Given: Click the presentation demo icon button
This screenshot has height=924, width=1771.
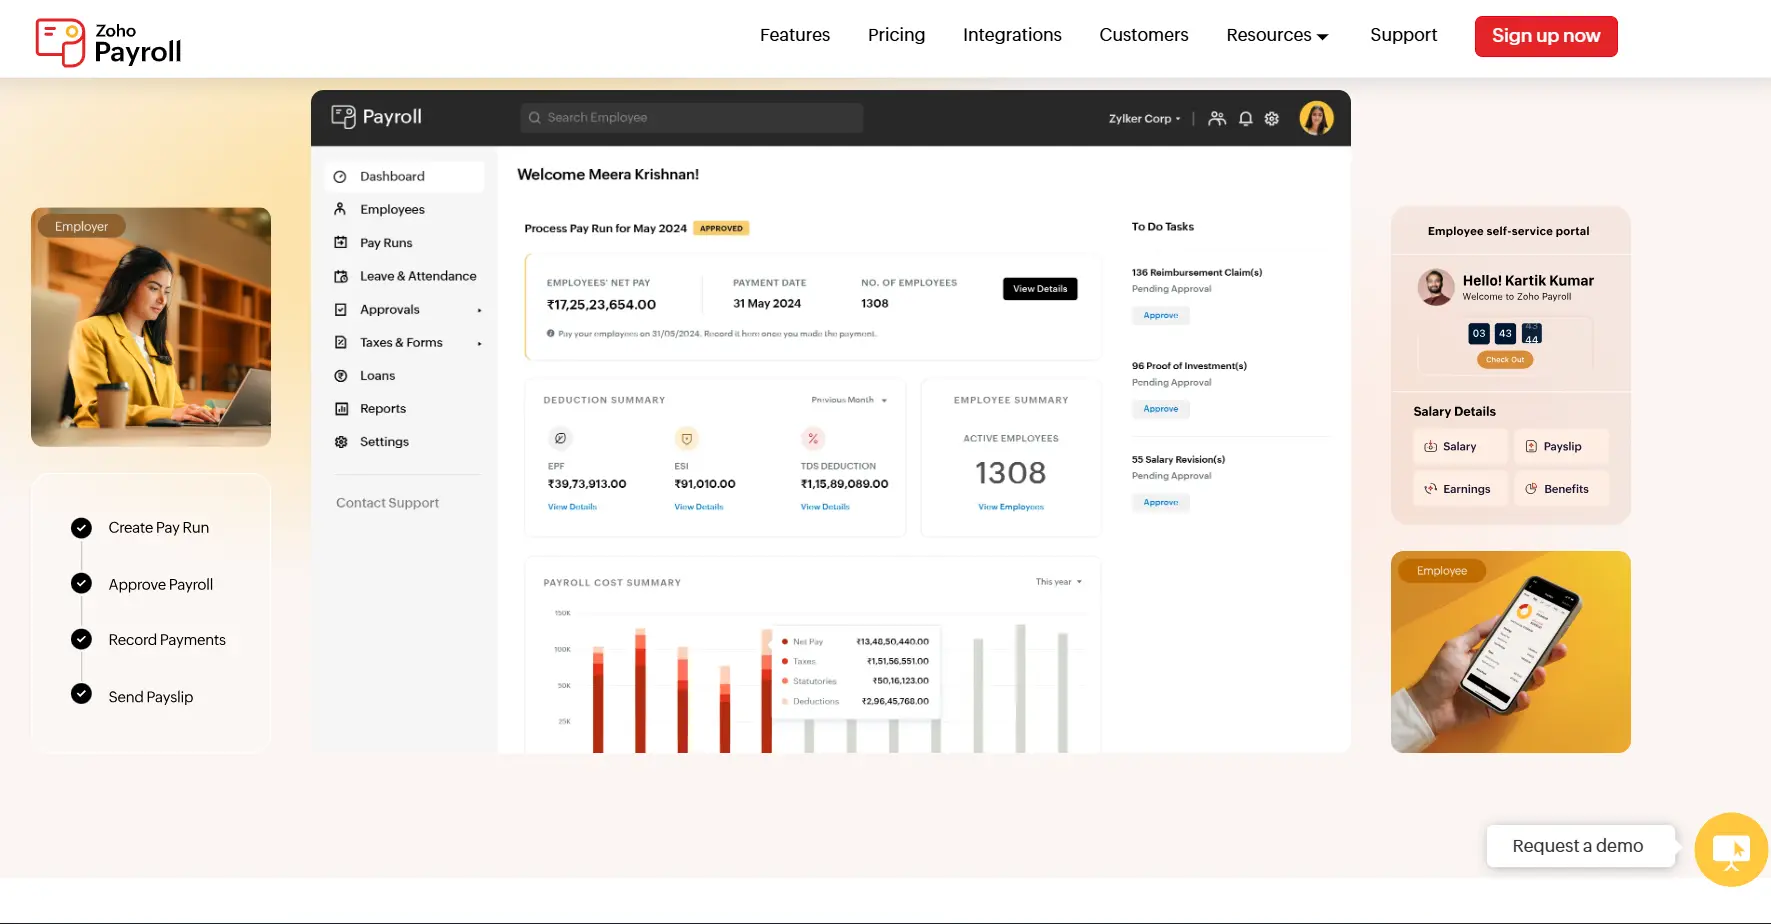Looking at the screenshot, I should 1731,849.
